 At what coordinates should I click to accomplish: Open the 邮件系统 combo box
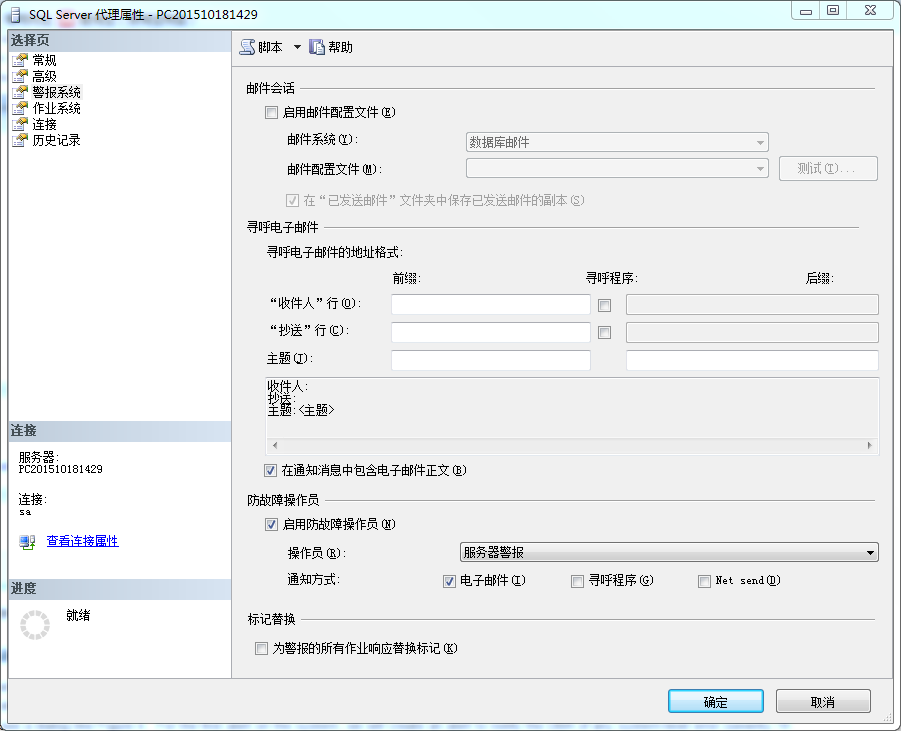pos(616,142)
